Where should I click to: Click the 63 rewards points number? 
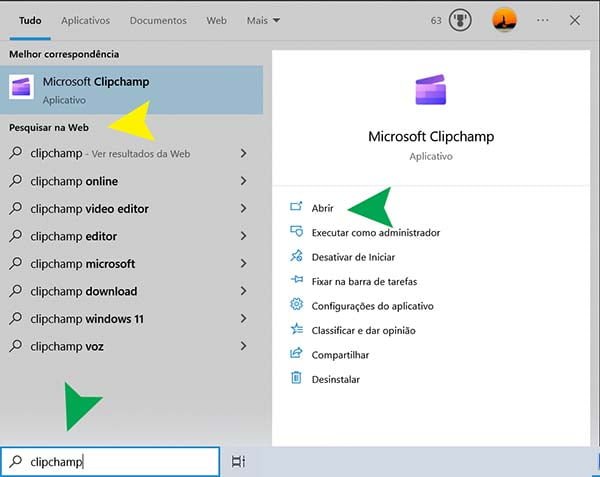point(436,20)
